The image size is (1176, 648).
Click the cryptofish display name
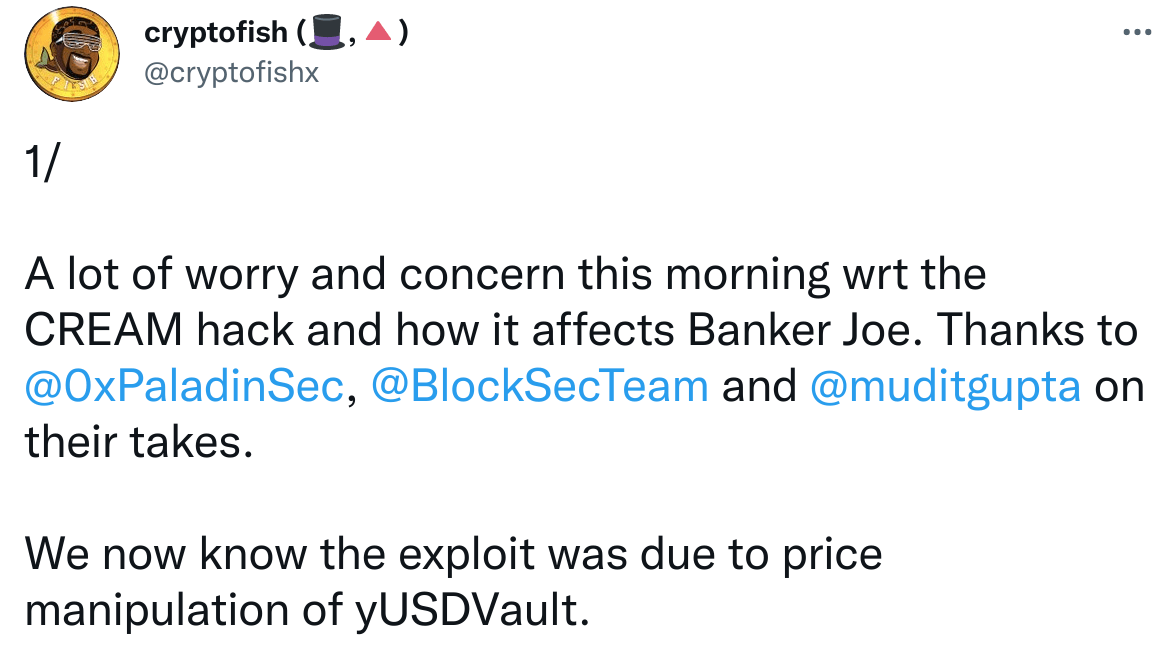tap(217, 34)
